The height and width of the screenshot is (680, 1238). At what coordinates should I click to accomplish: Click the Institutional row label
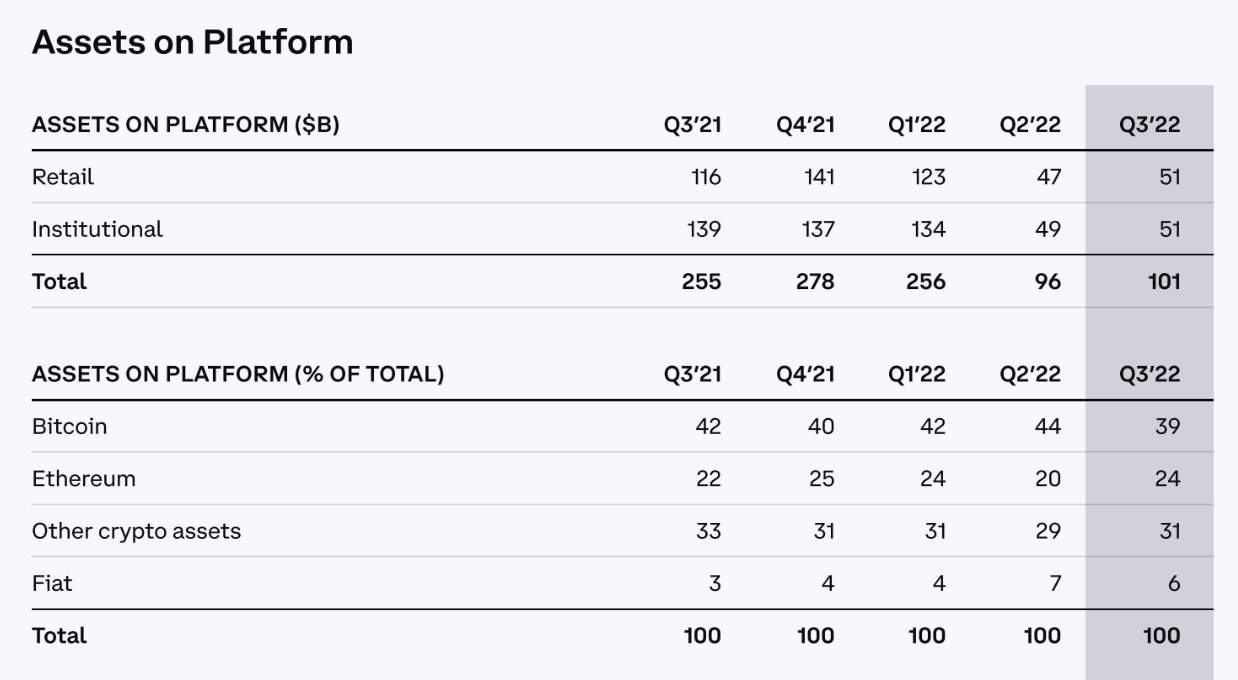tap(97, 229)
